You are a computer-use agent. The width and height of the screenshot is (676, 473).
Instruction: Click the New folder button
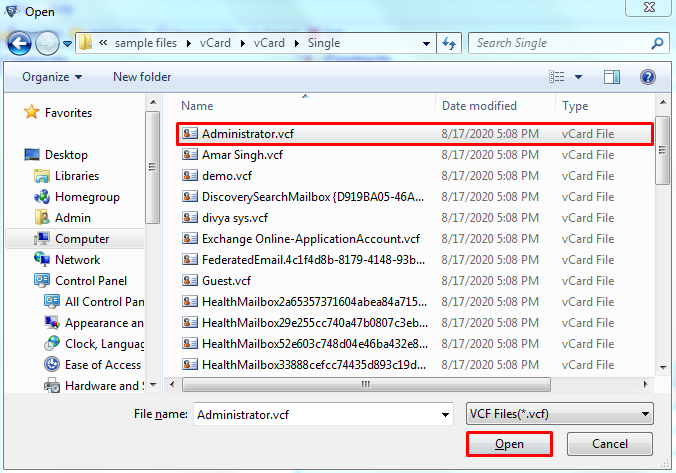coord(142,77)
